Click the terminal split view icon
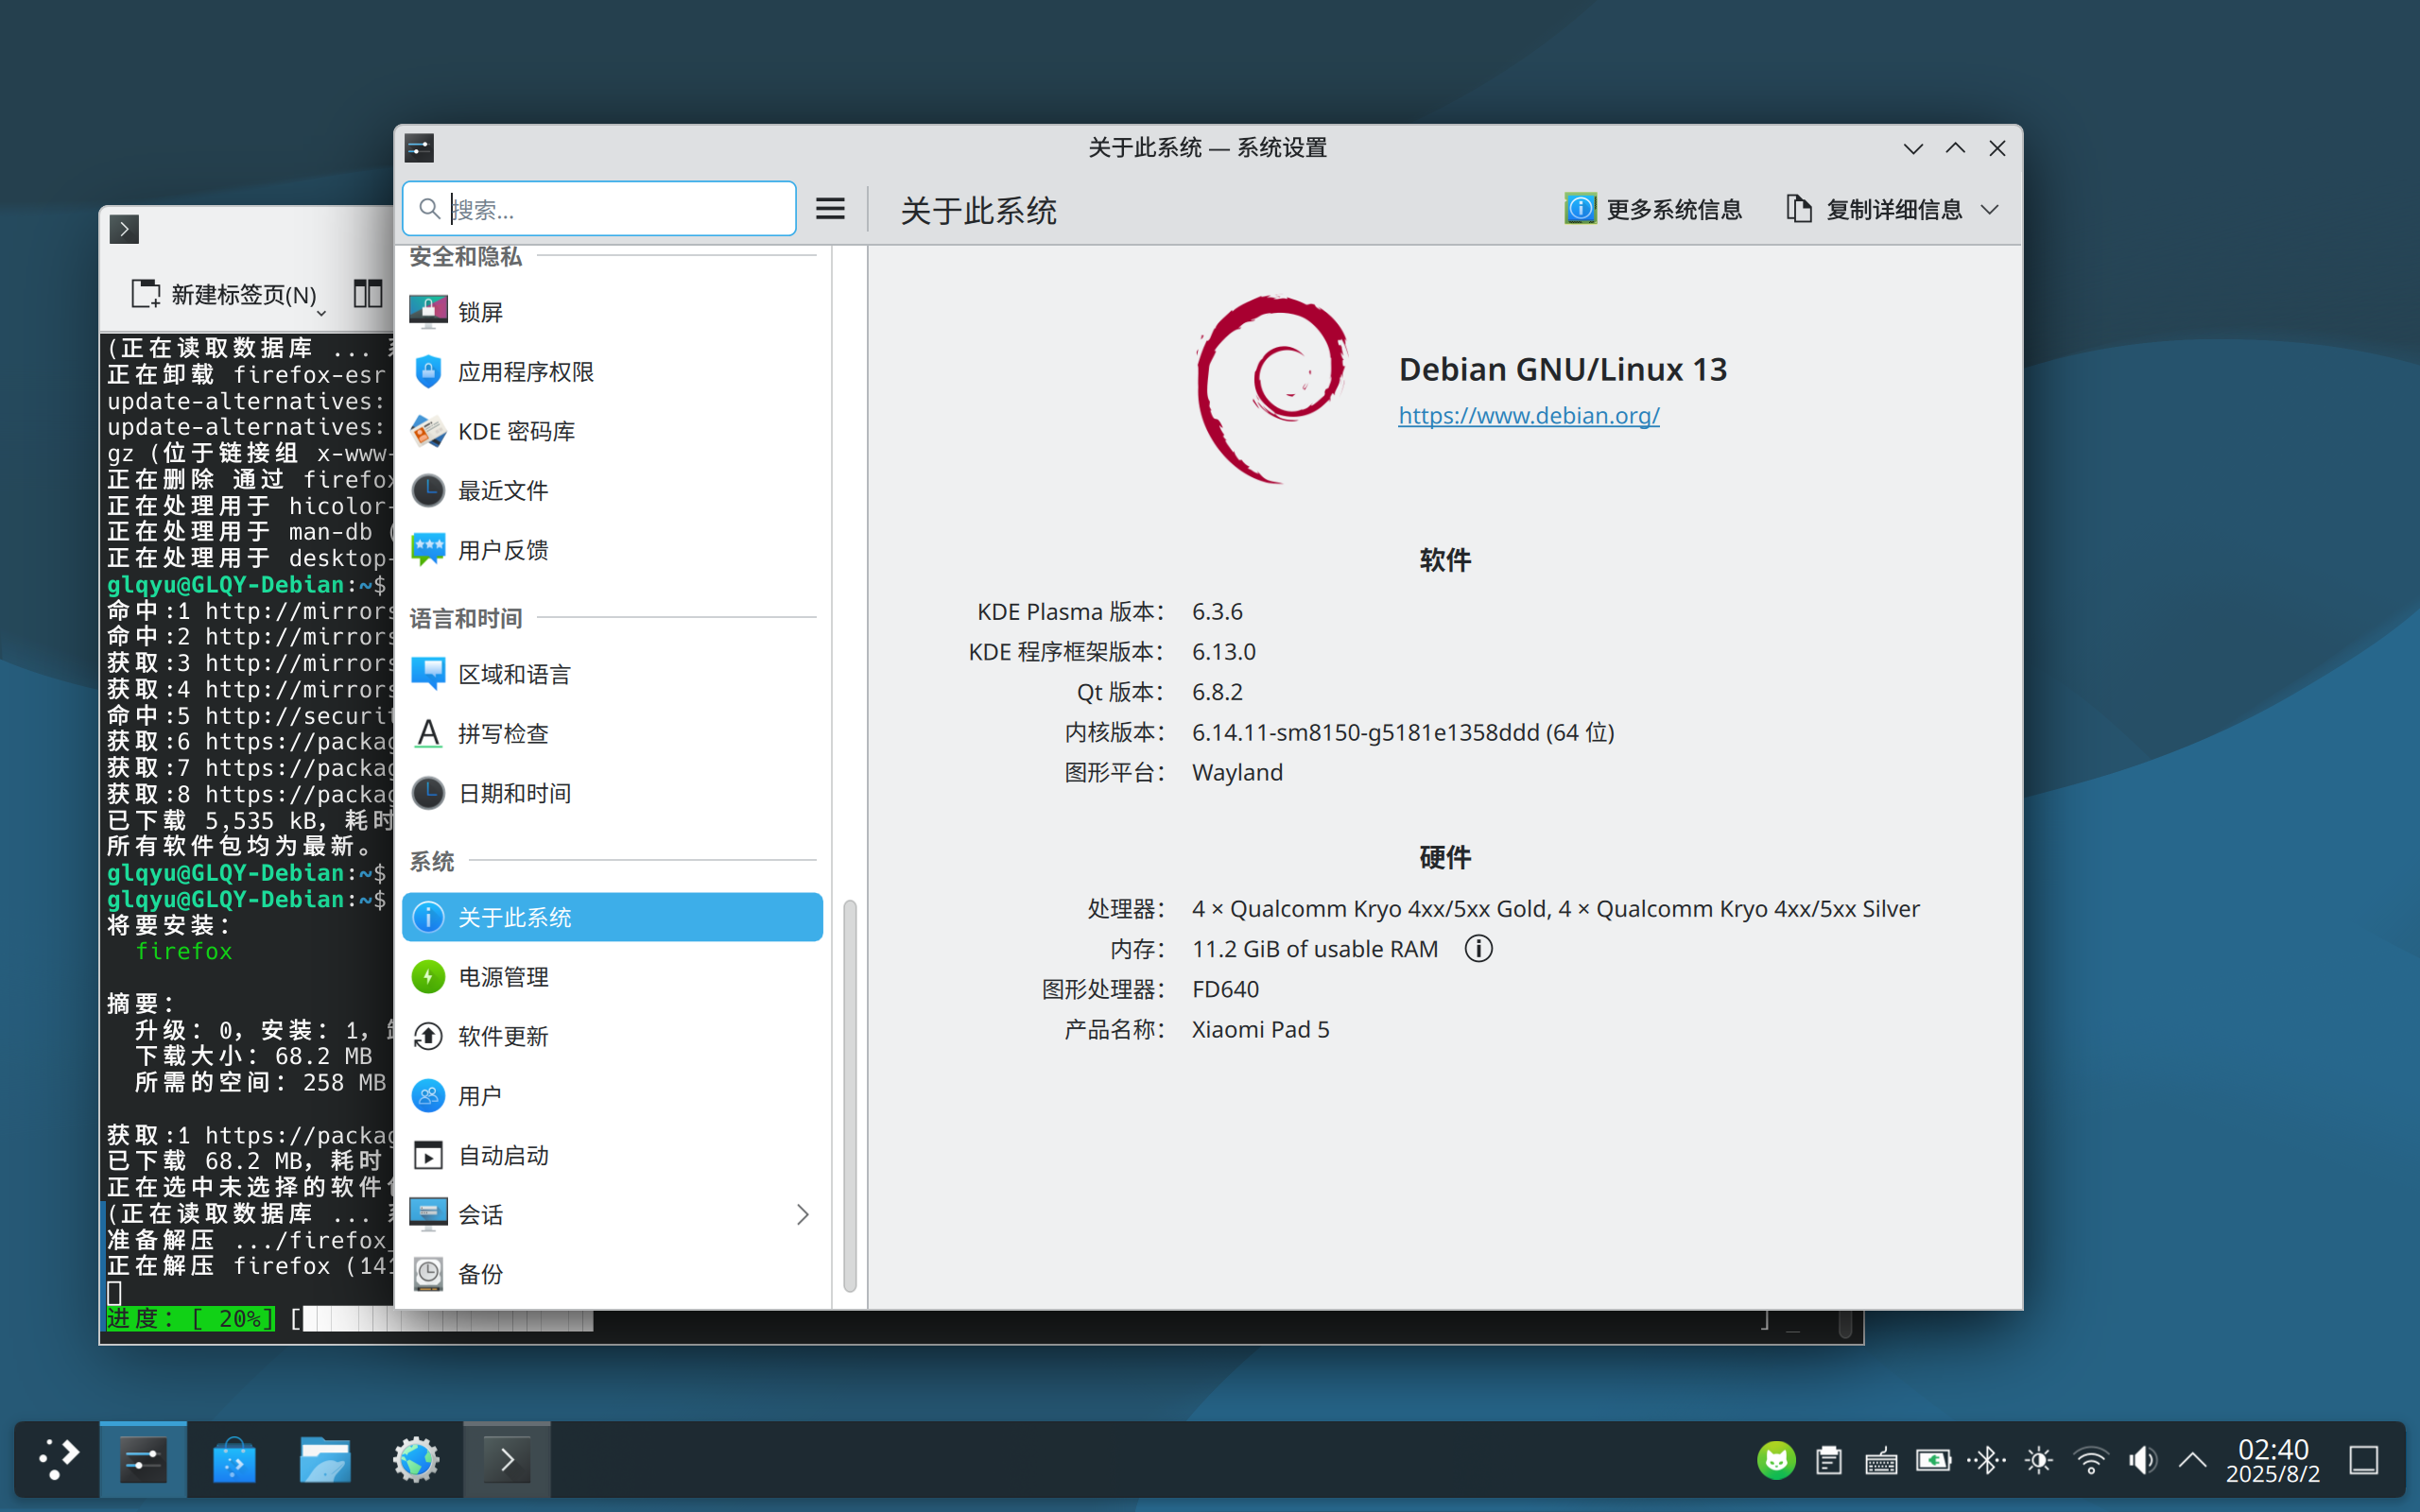Image resolution: width=2420 pixels, height=1512 pixels. coord(368,294)
